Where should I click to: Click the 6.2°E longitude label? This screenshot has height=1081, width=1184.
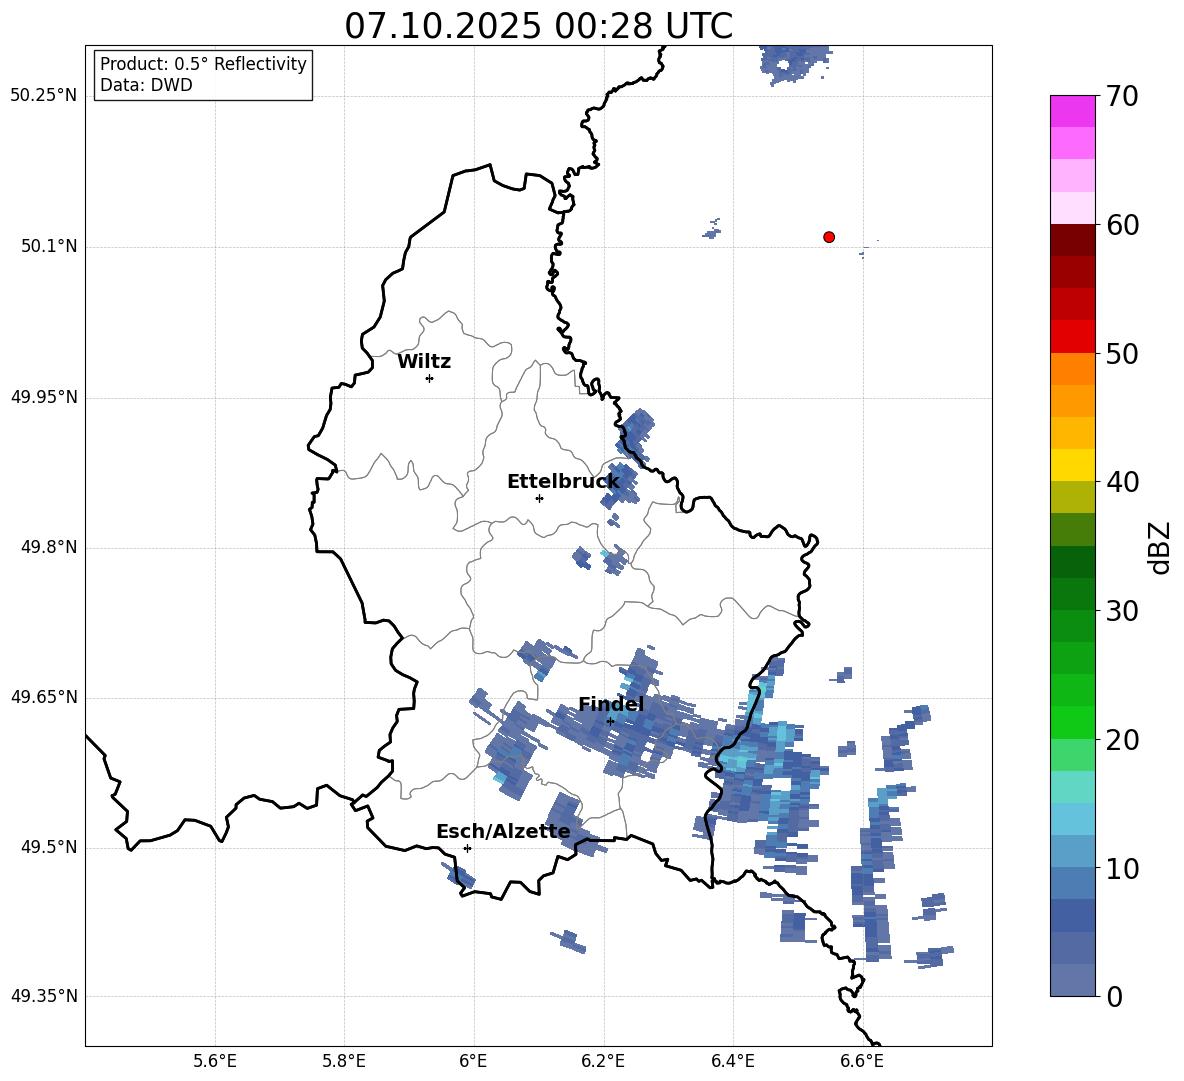(603, 1061)
